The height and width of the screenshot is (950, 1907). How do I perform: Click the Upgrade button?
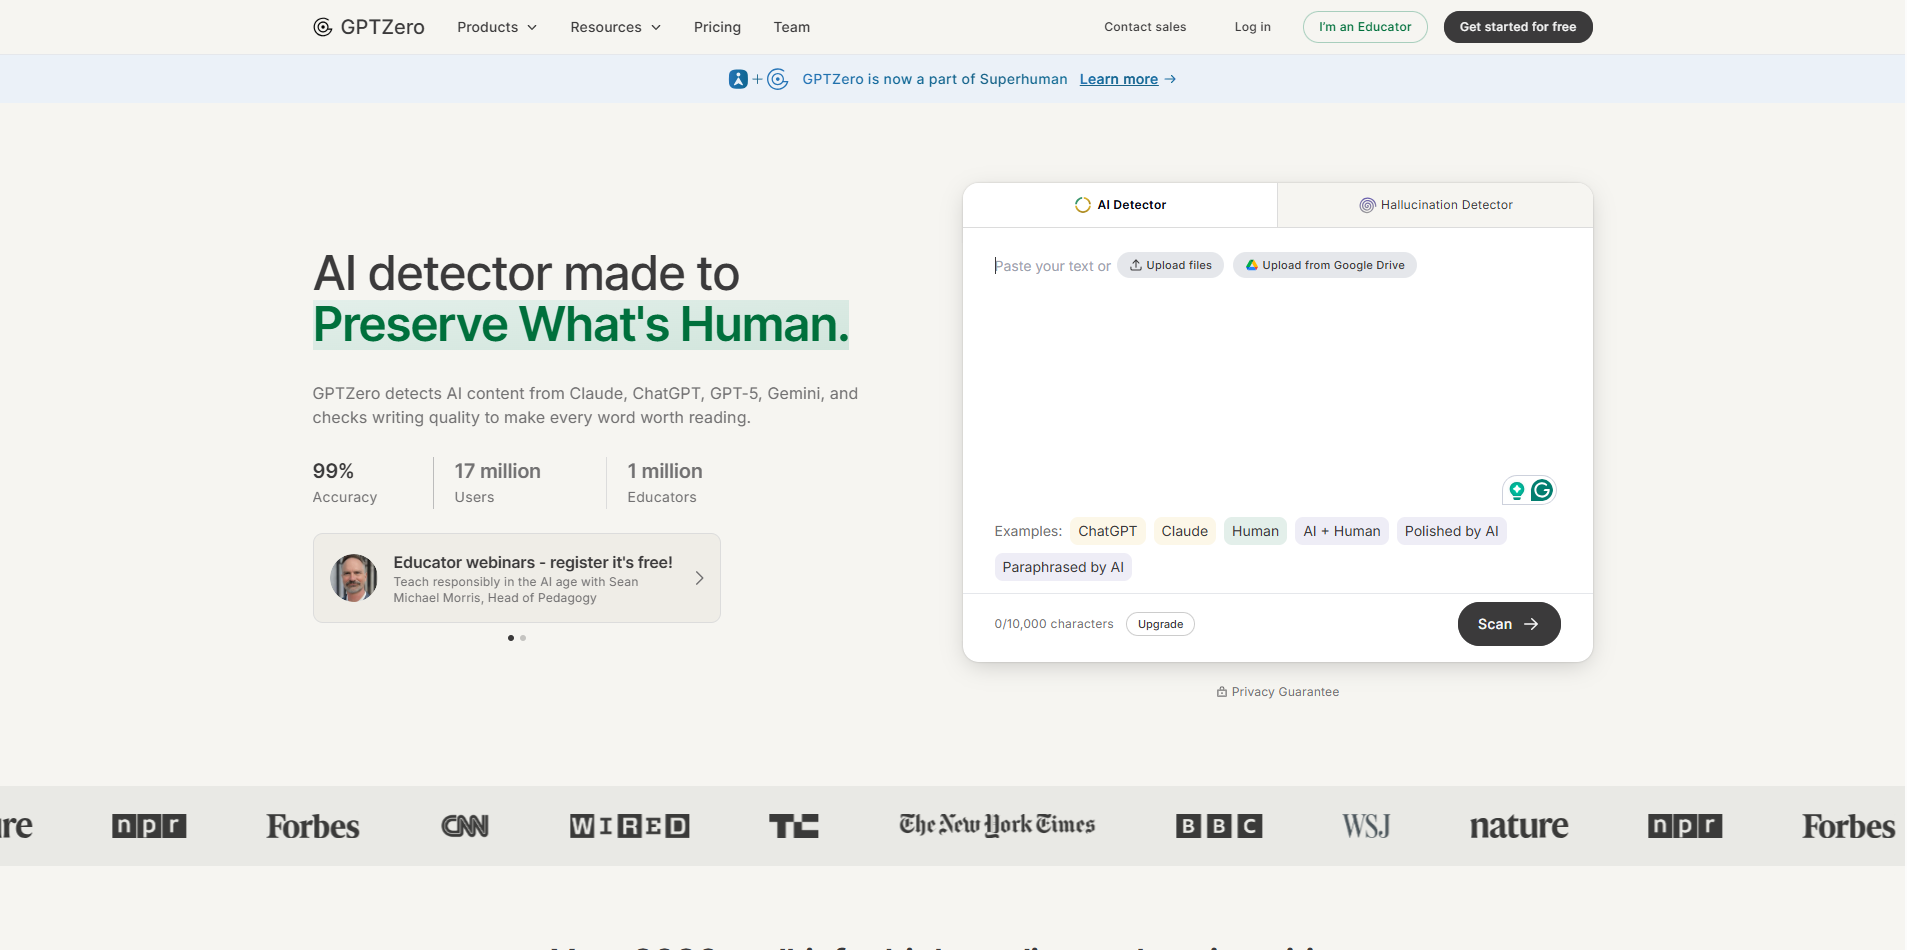click(x=1160, y=624)
